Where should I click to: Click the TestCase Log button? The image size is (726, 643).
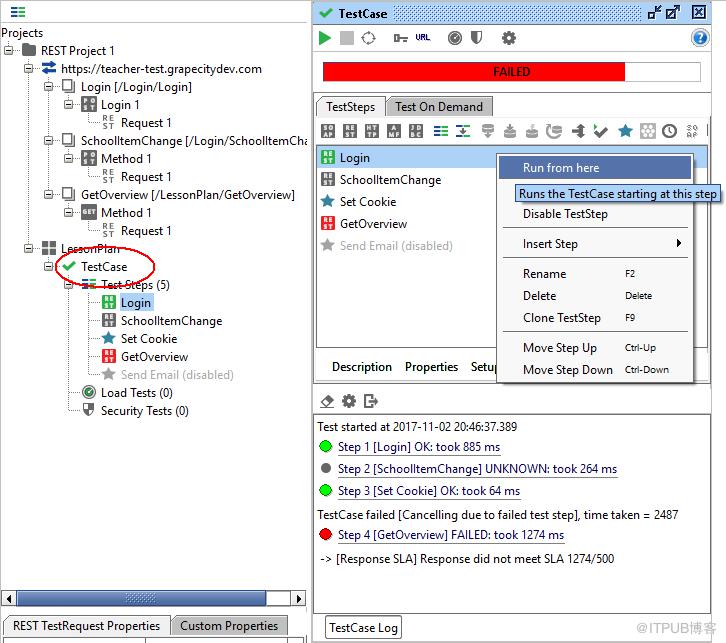(363, 628)
